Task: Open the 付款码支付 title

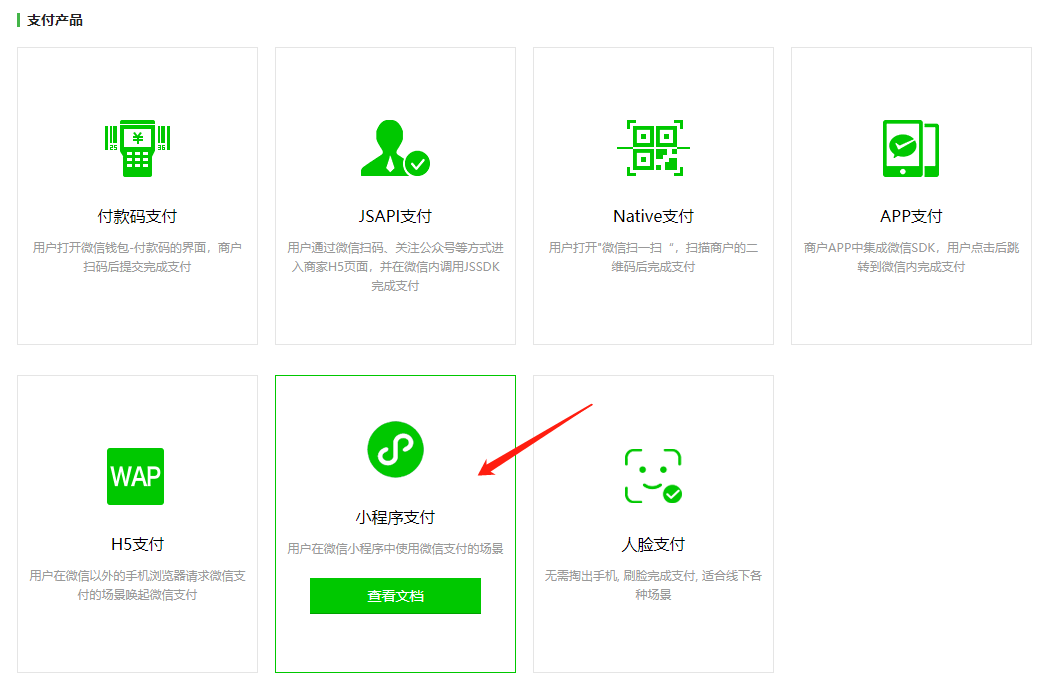Action: (x=138, y=216)
